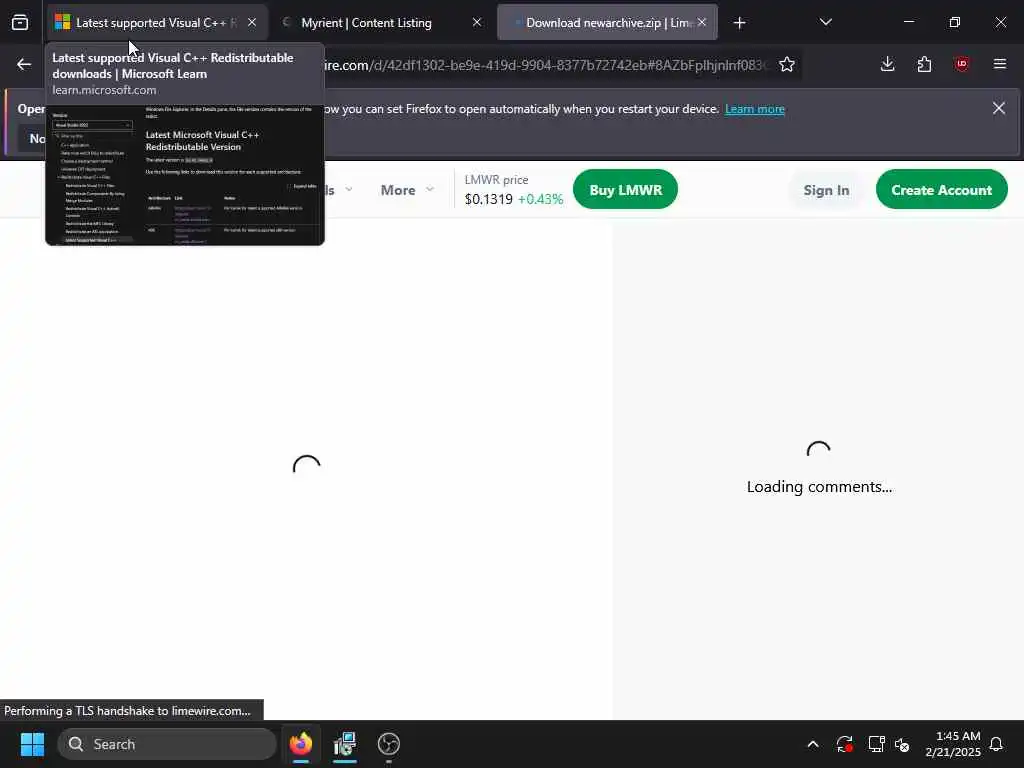The image size is (1024, 768).
Task: Show hidden system tray icons chevron
Action: [x=812, y=744]
